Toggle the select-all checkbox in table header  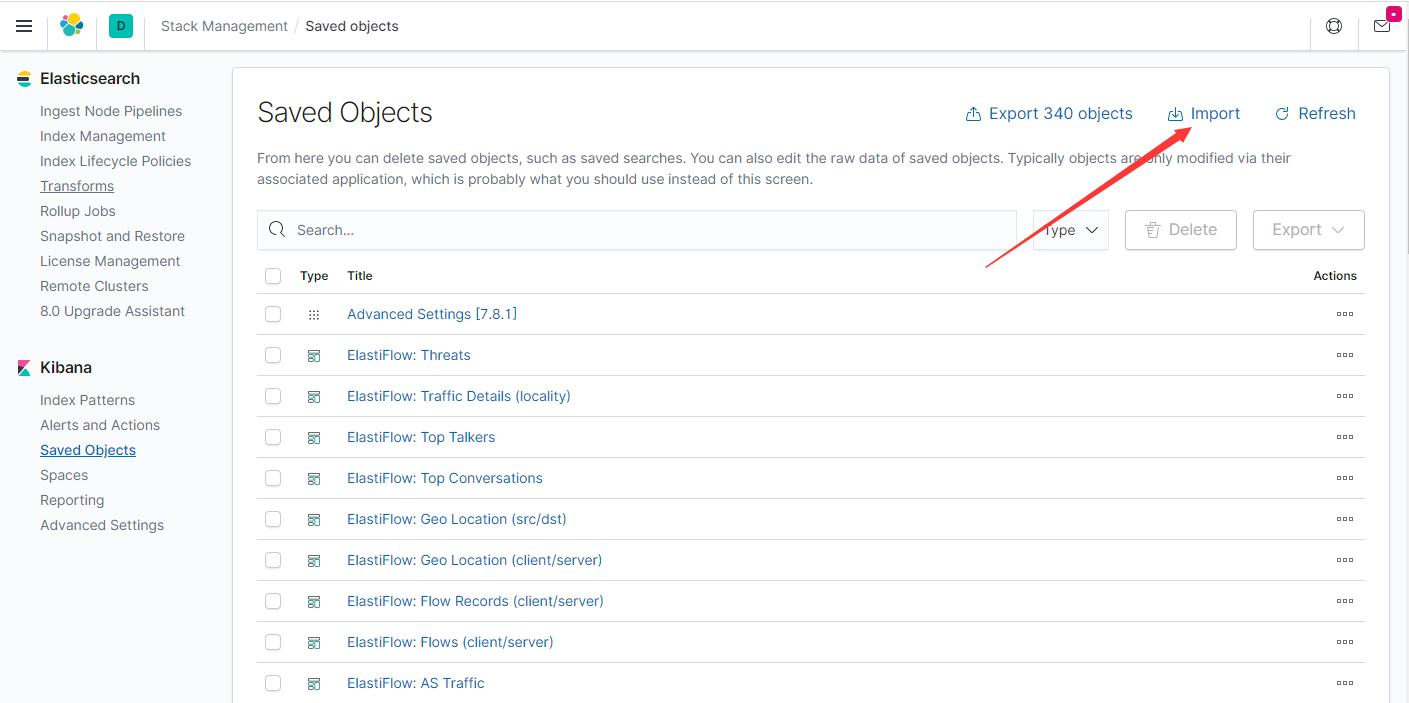[x=273, y=276]
